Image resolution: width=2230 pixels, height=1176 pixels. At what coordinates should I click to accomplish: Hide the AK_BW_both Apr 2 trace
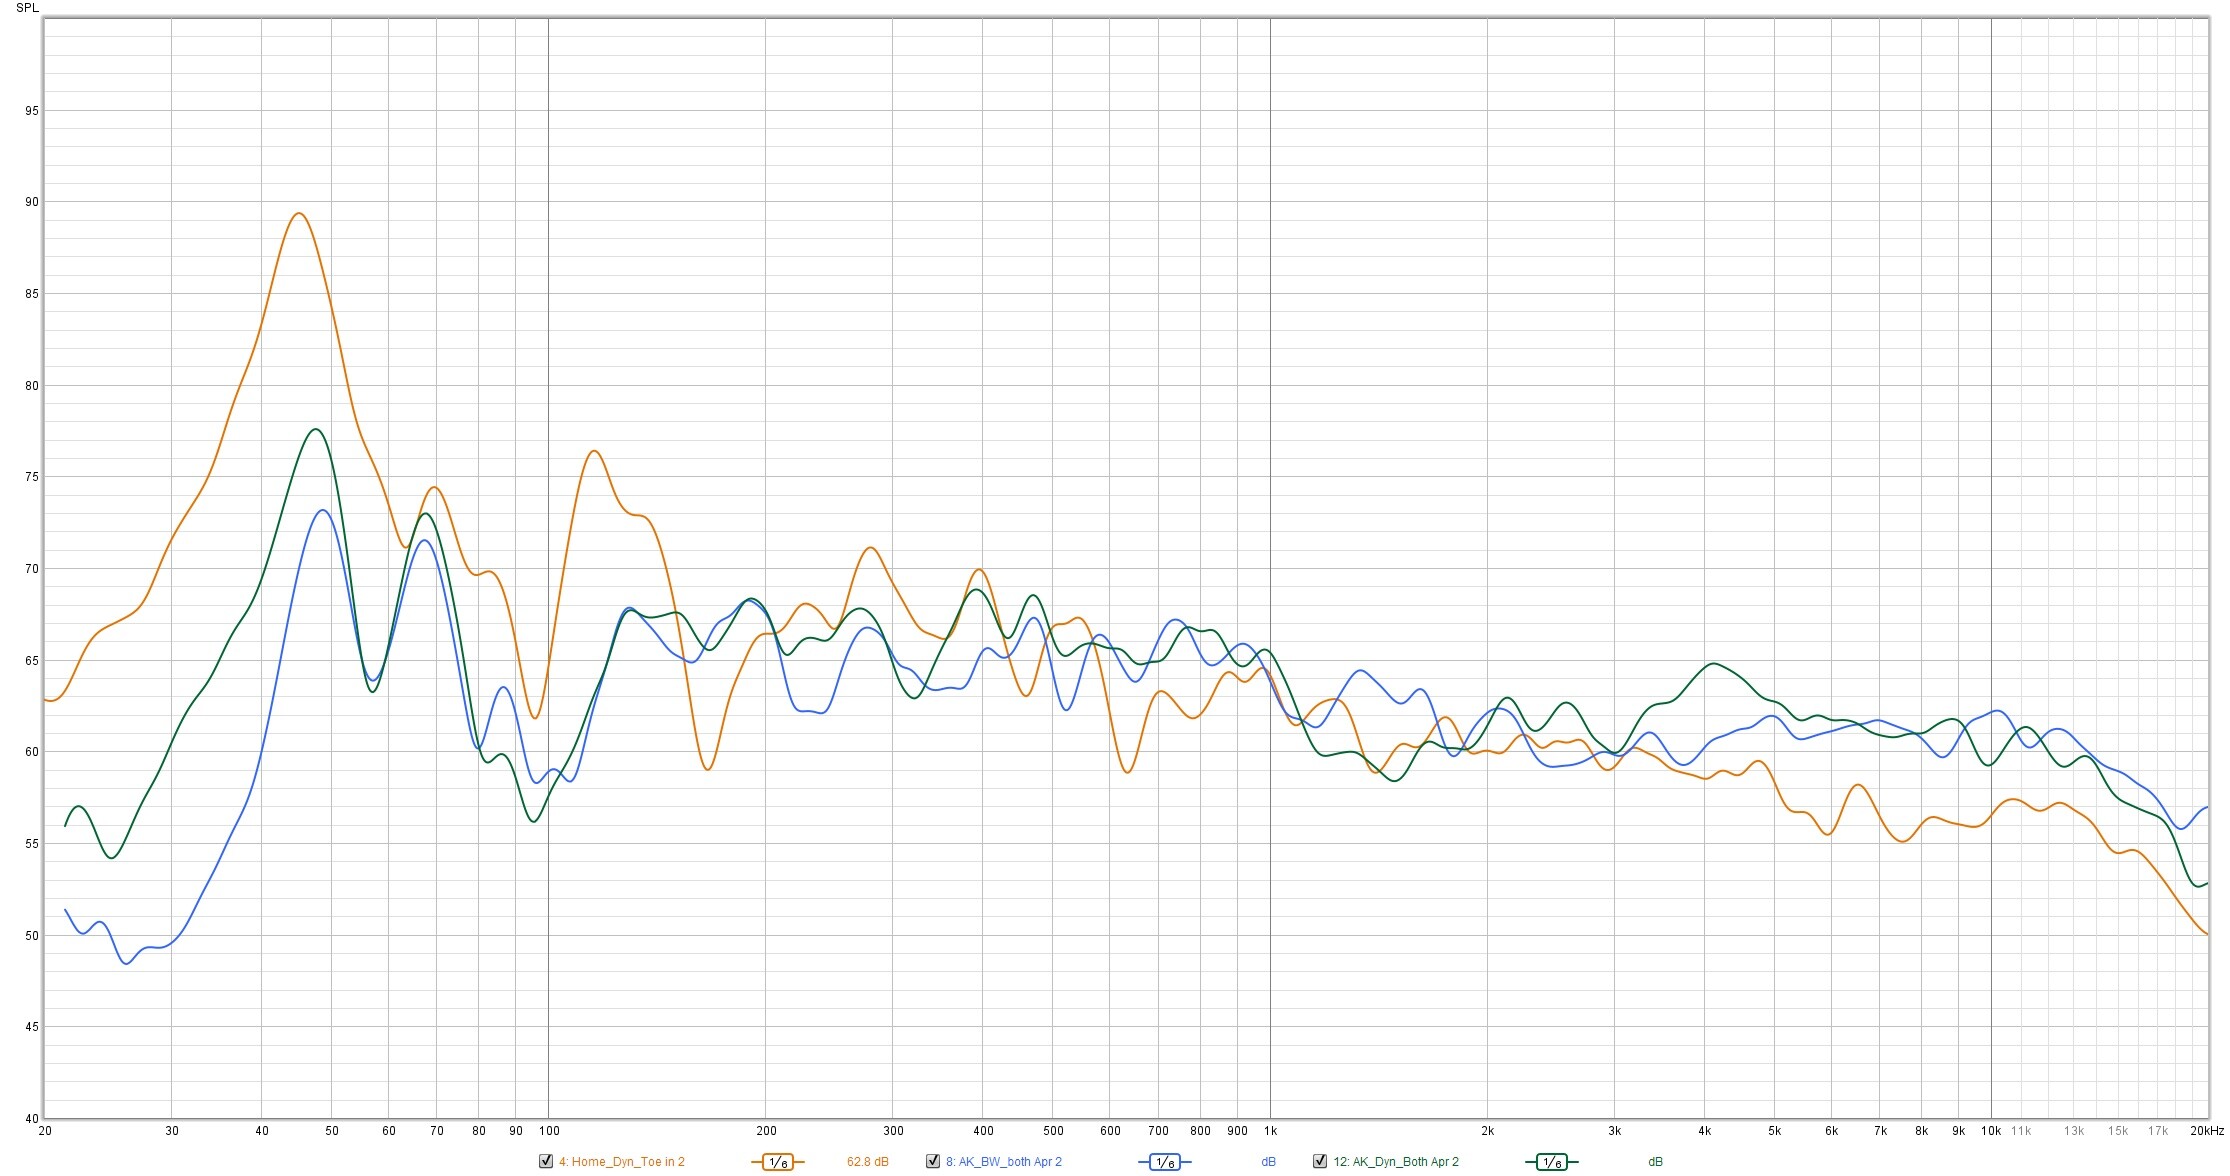point(933,1162)
